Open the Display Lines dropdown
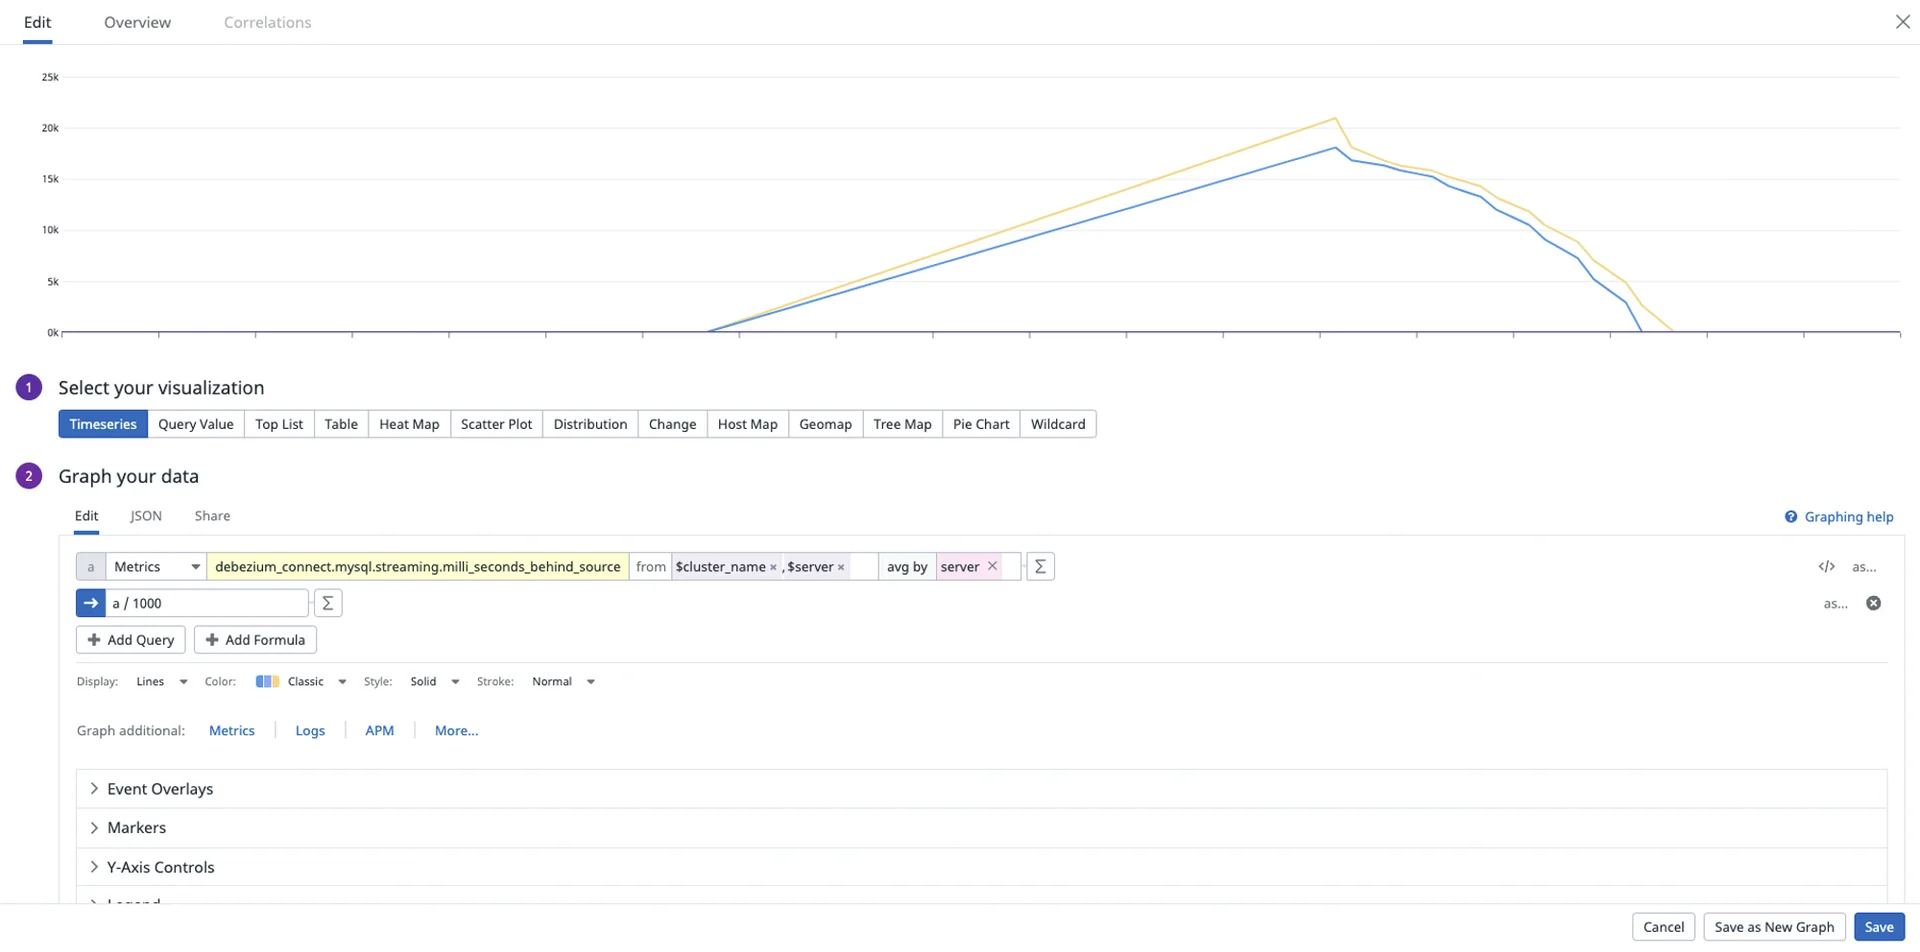This screenshot has width=1920, height=952. pos(162,682)
